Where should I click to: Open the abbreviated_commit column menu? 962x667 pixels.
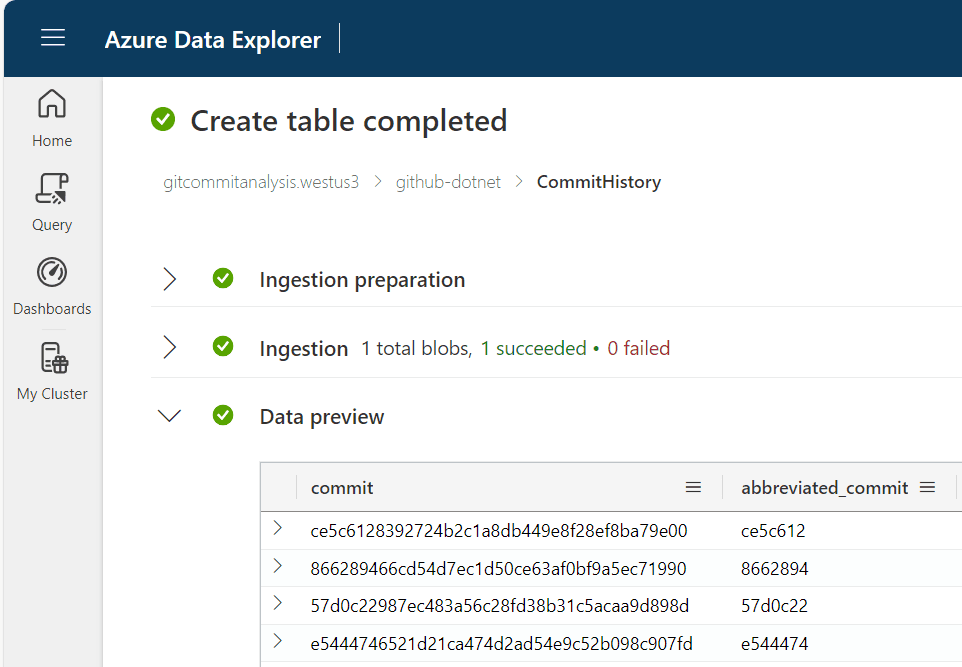(928, 487)
